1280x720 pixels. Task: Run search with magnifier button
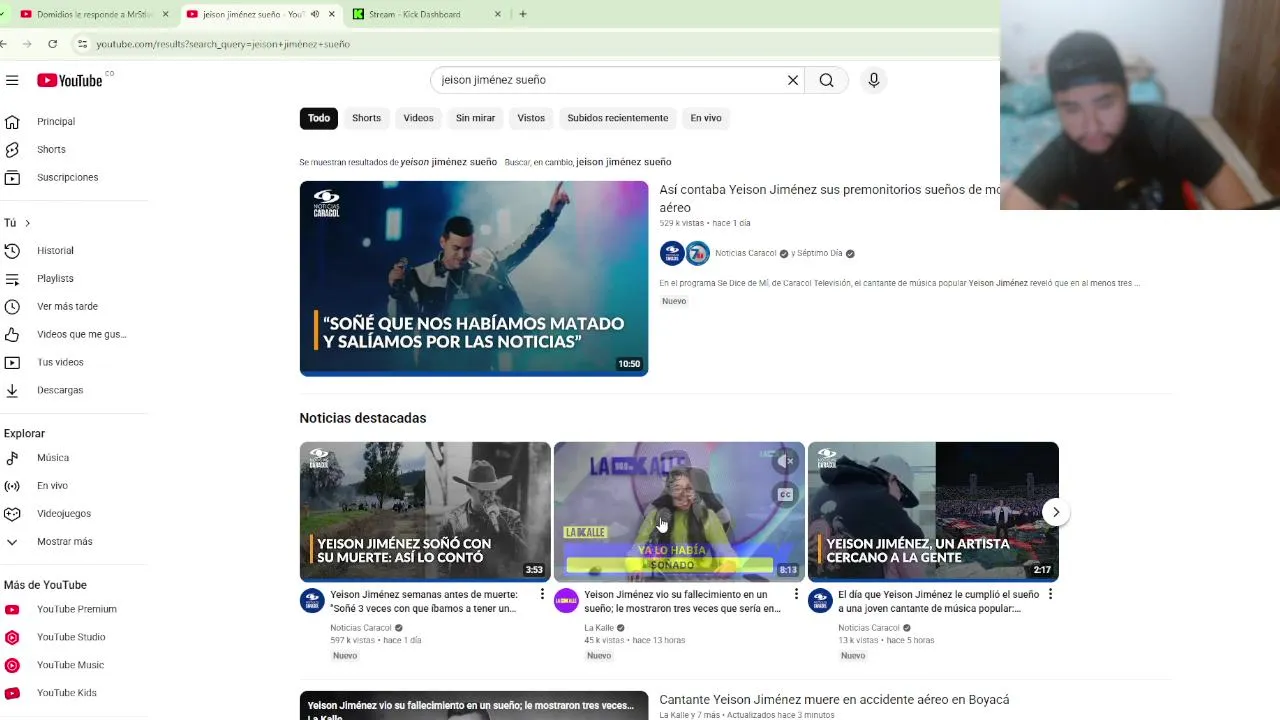826,80
